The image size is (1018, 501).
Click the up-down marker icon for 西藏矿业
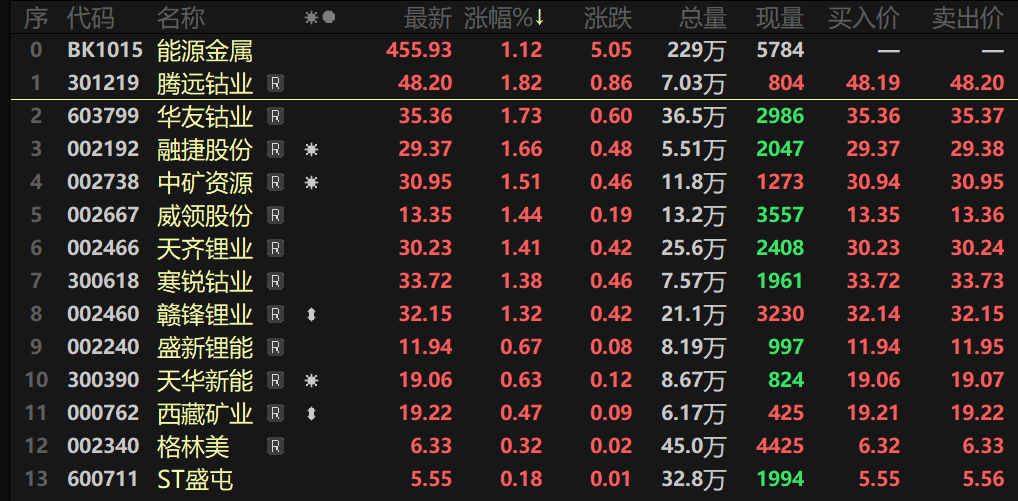click(312, 413)
